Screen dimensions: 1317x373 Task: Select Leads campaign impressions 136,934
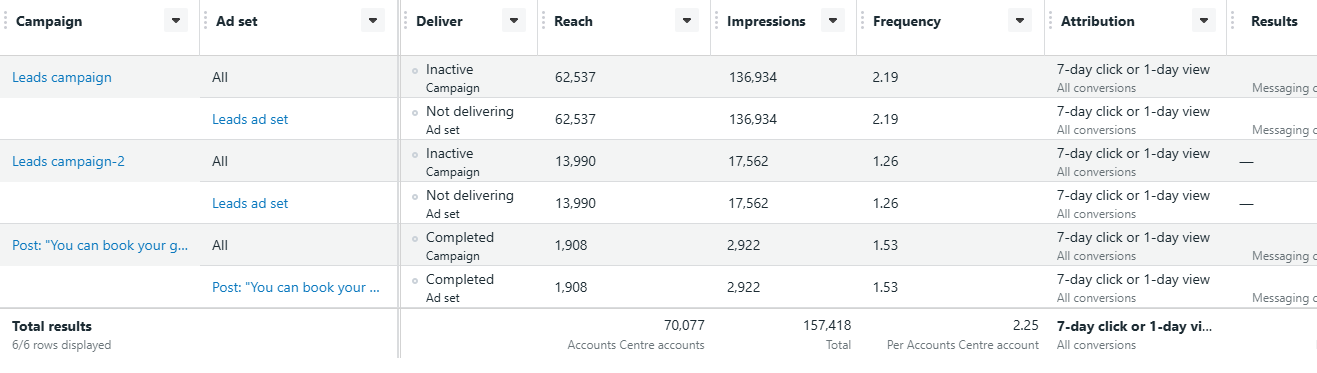(x=753, y=77)
